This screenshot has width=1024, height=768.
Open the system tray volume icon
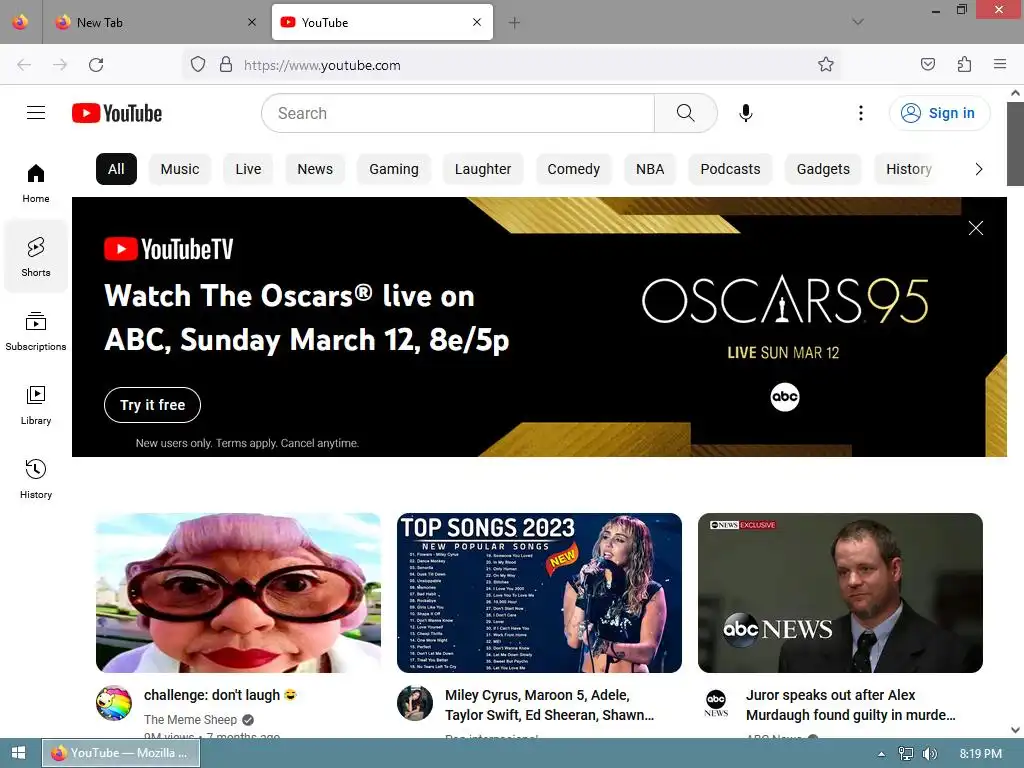point(929,754)
